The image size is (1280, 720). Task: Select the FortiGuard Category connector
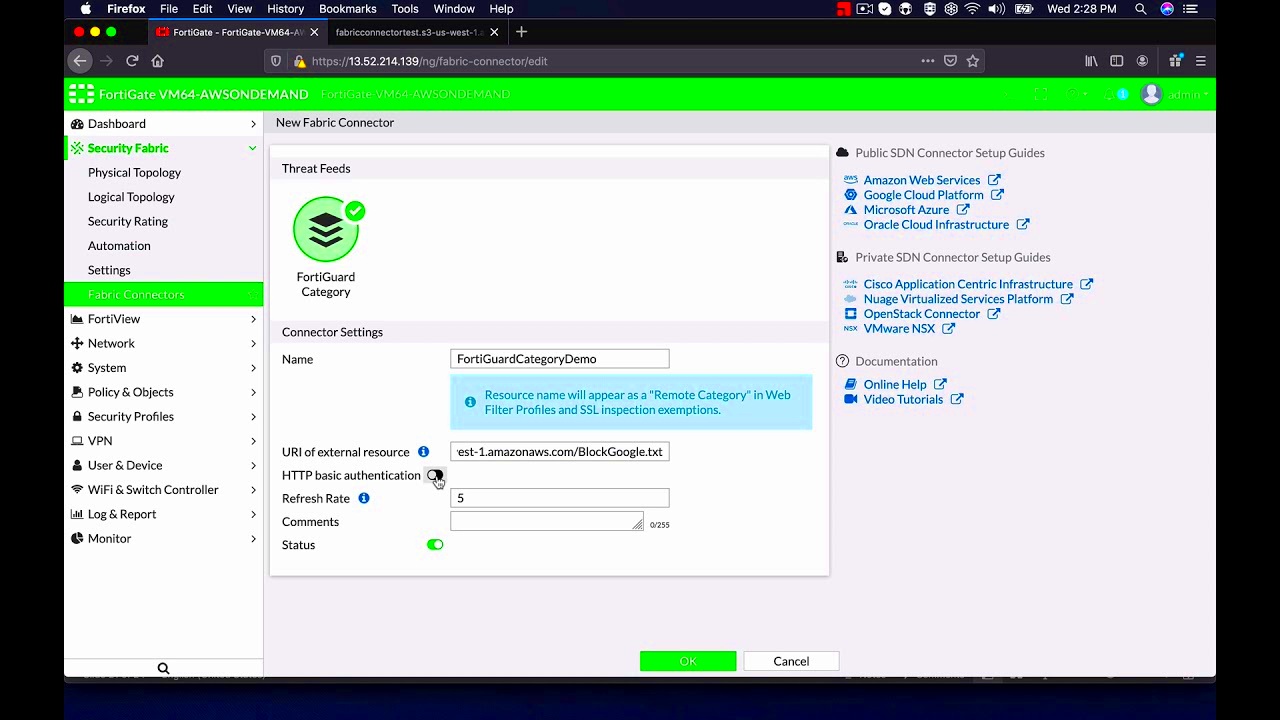coord(327,228)
